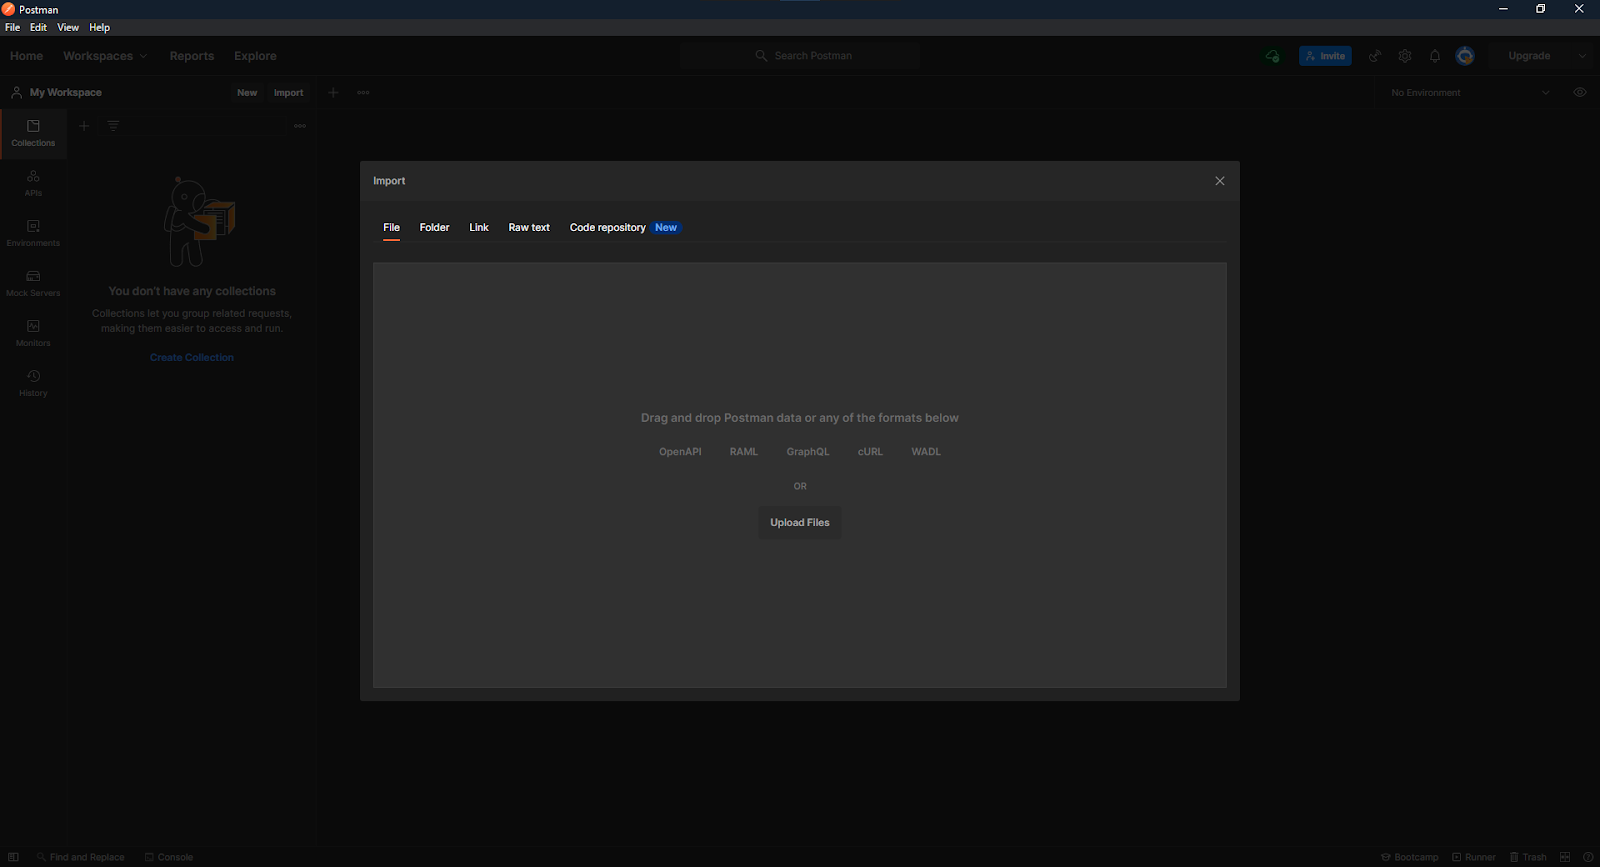
Task: Open the View menu
Action: click(68, 27)
